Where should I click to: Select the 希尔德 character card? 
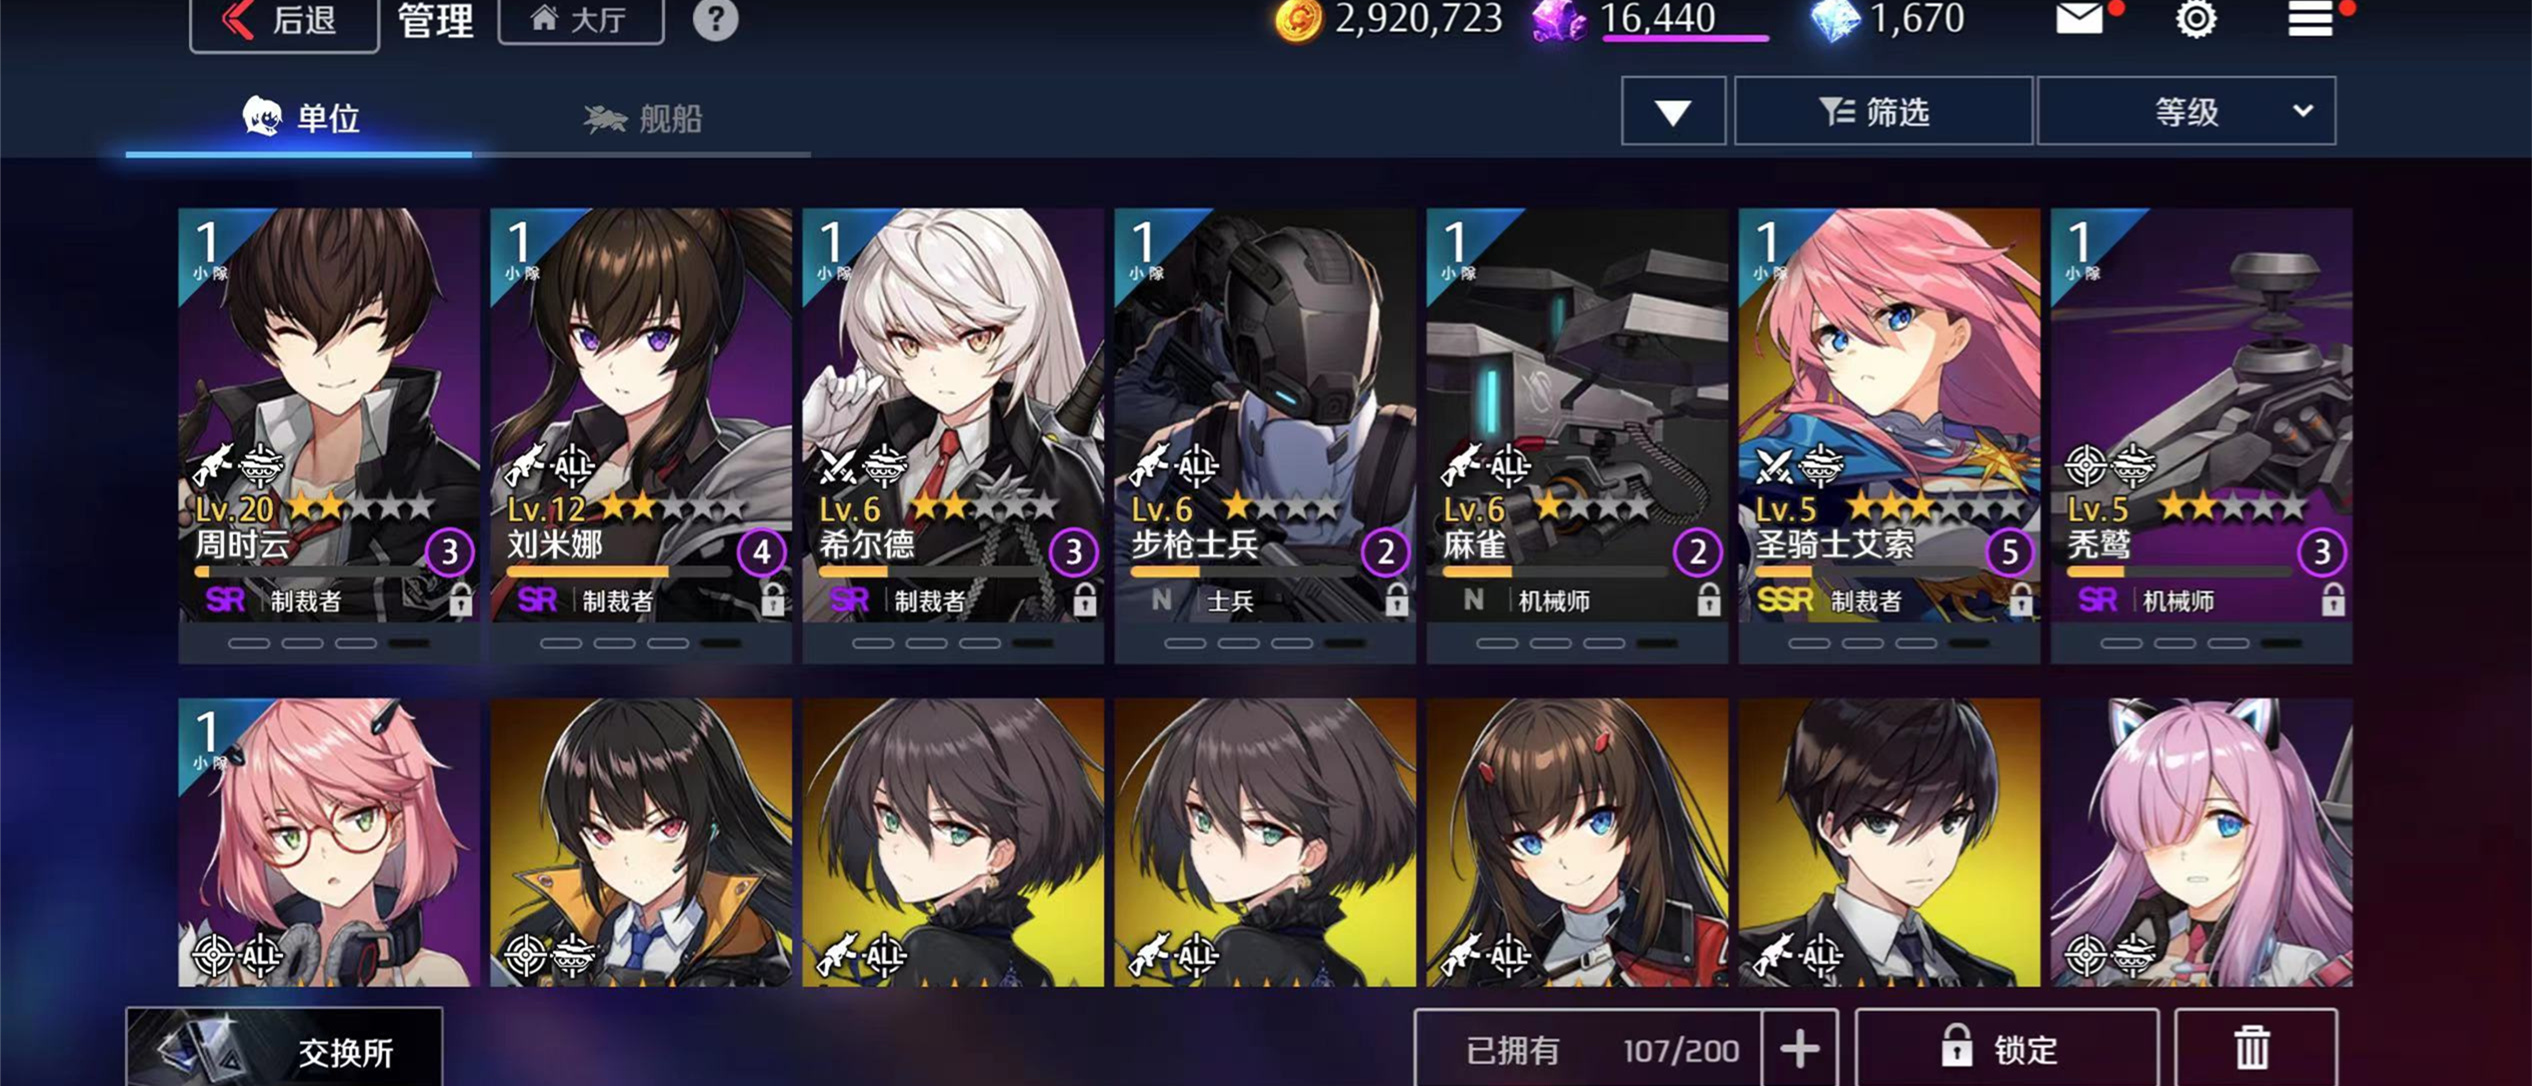(953, 435)
